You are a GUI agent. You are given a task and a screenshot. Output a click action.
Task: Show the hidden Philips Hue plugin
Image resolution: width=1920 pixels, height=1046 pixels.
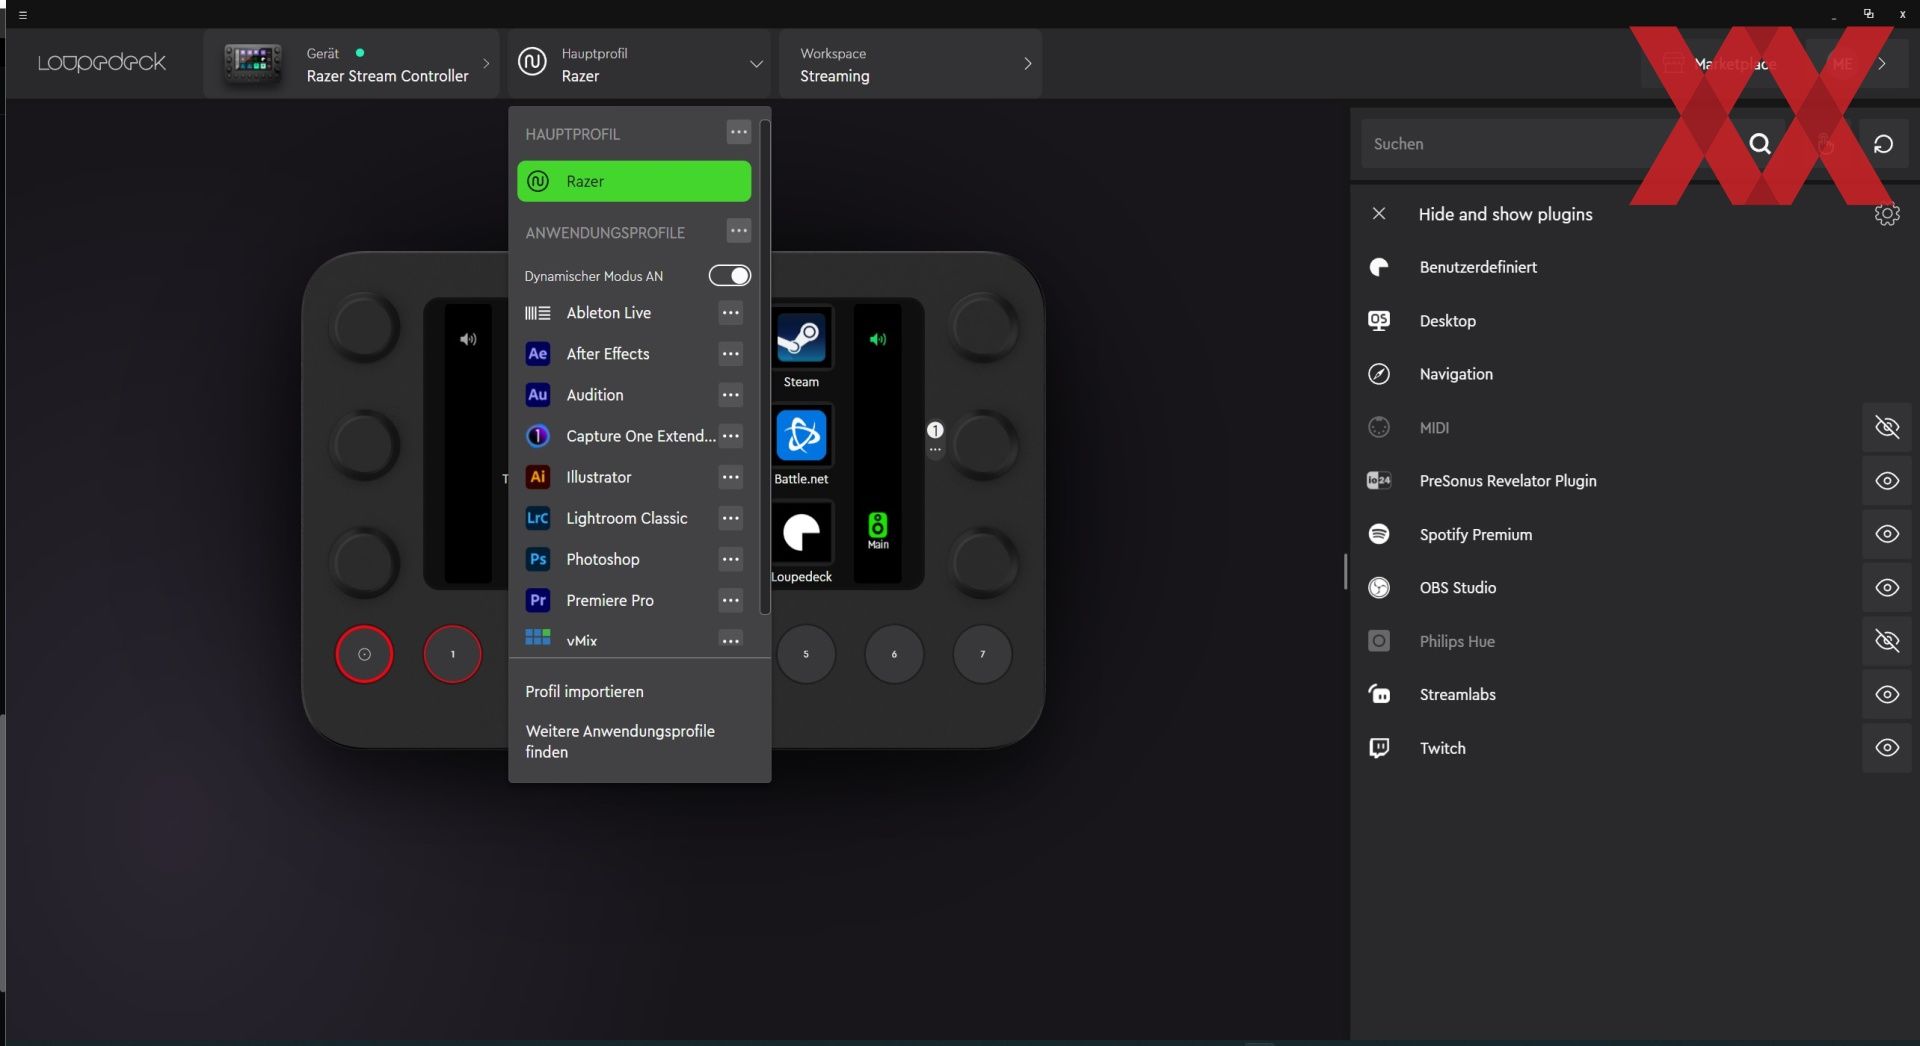1887,641
